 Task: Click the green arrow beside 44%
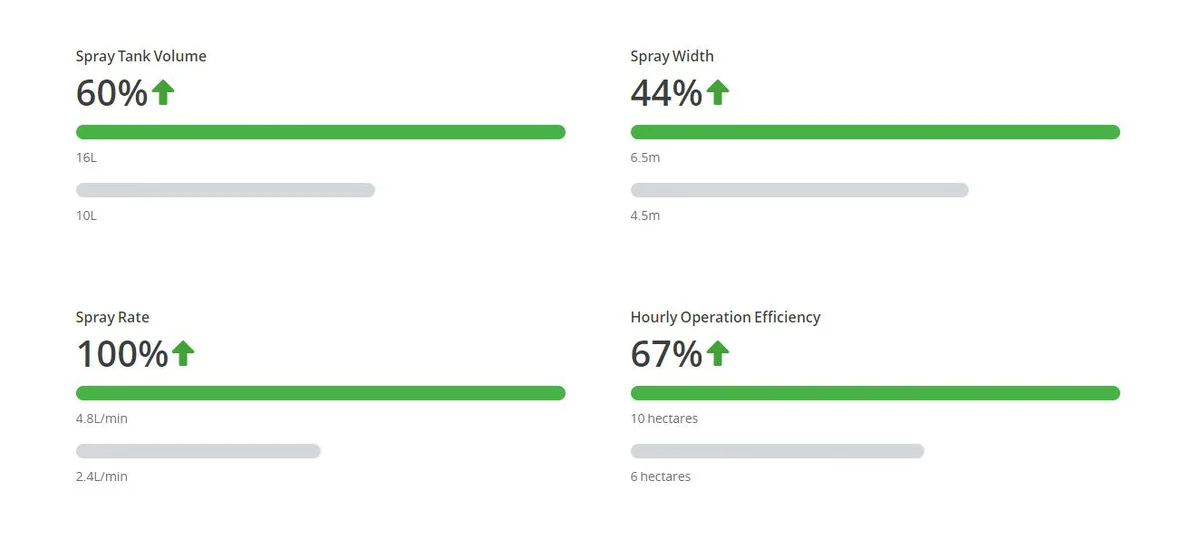click(x=718, y=93)
